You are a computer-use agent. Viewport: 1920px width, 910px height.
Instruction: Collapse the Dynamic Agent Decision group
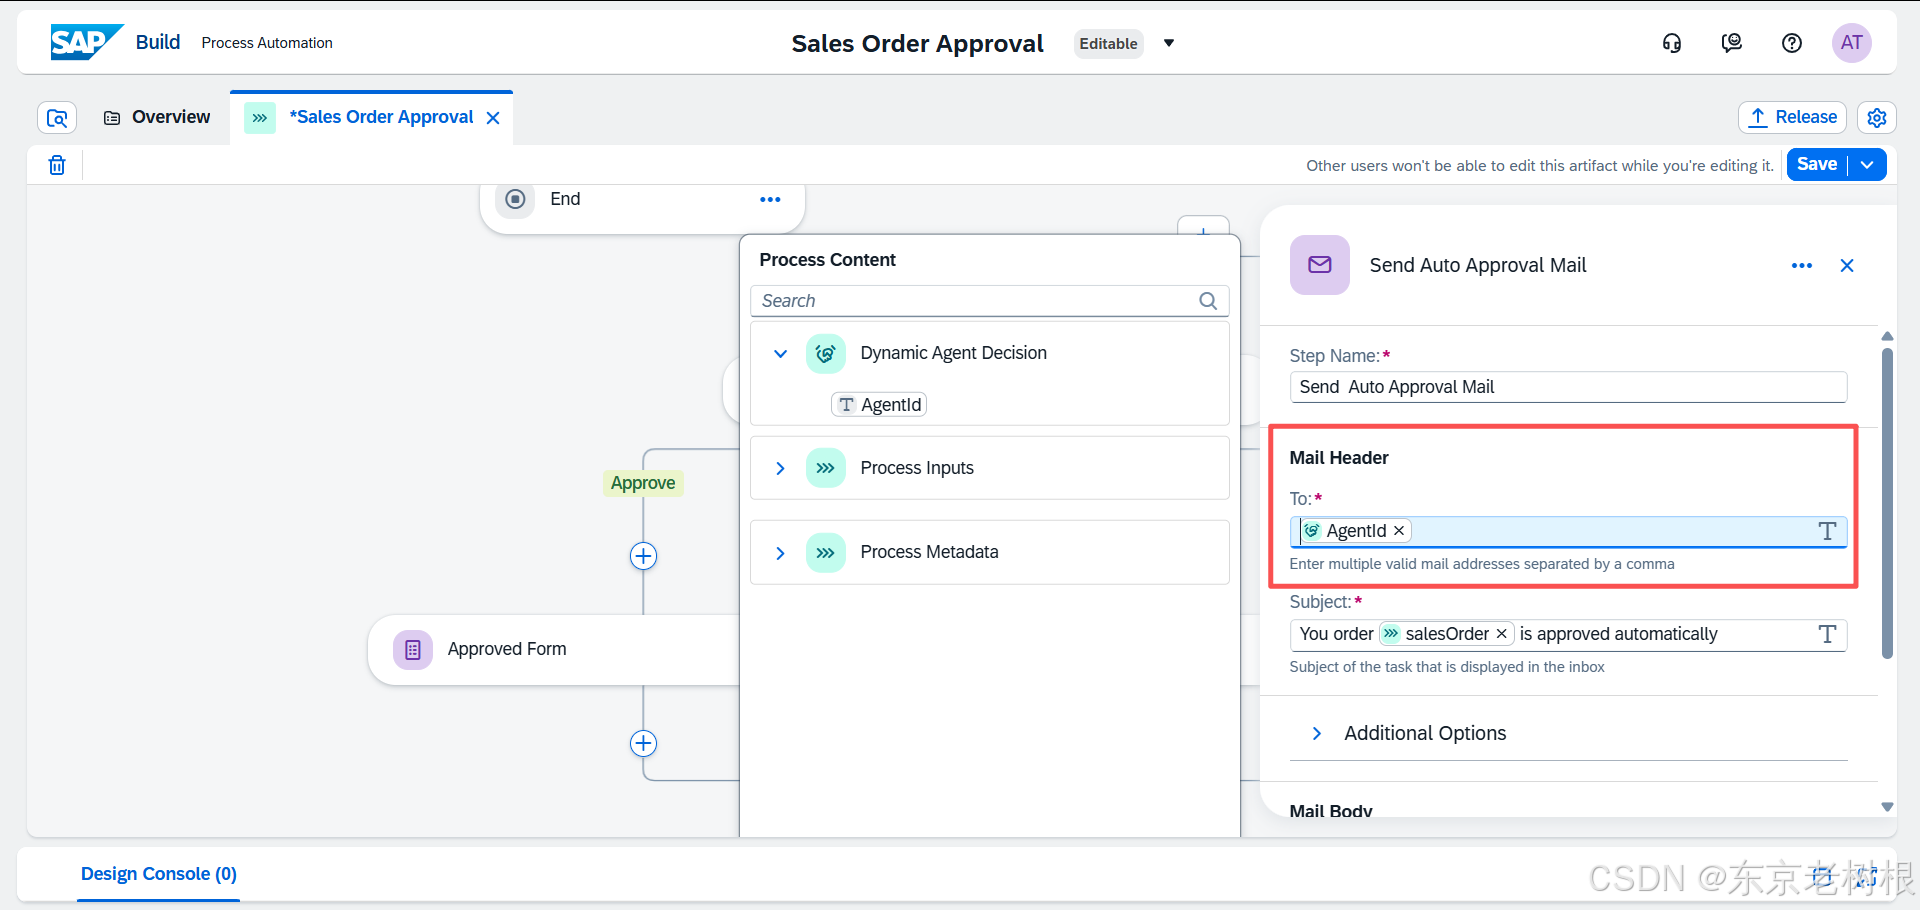coord(780,353)
